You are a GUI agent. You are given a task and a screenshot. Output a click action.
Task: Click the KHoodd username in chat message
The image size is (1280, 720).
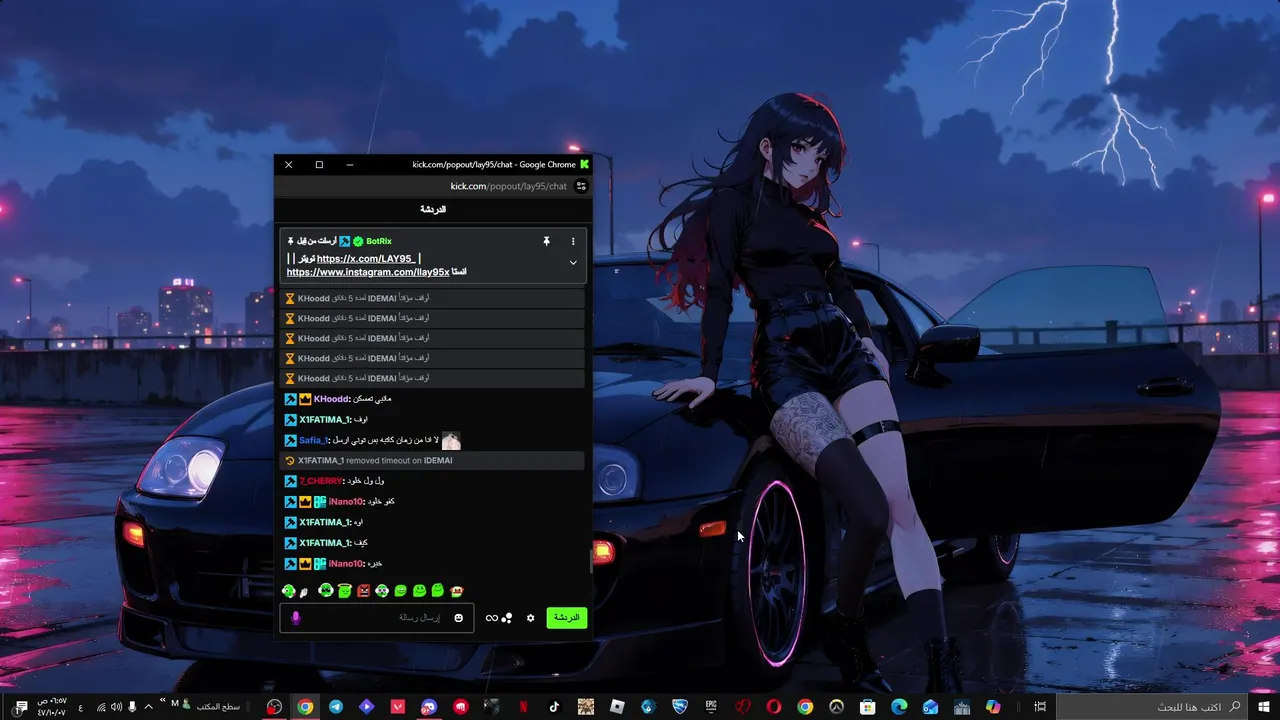[332, 399]
